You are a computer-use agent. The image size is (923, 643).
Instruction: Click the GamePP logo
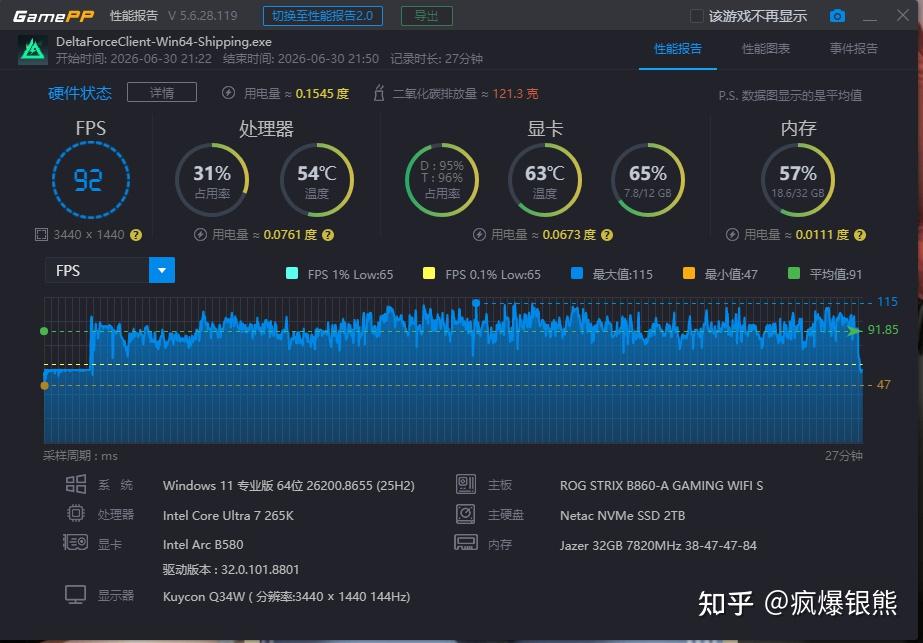point(54,16)
